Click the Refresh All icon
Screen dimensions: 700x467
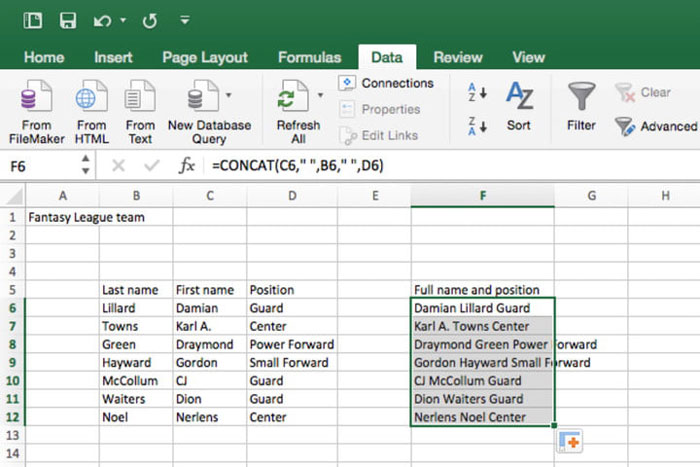click(293, 96)
